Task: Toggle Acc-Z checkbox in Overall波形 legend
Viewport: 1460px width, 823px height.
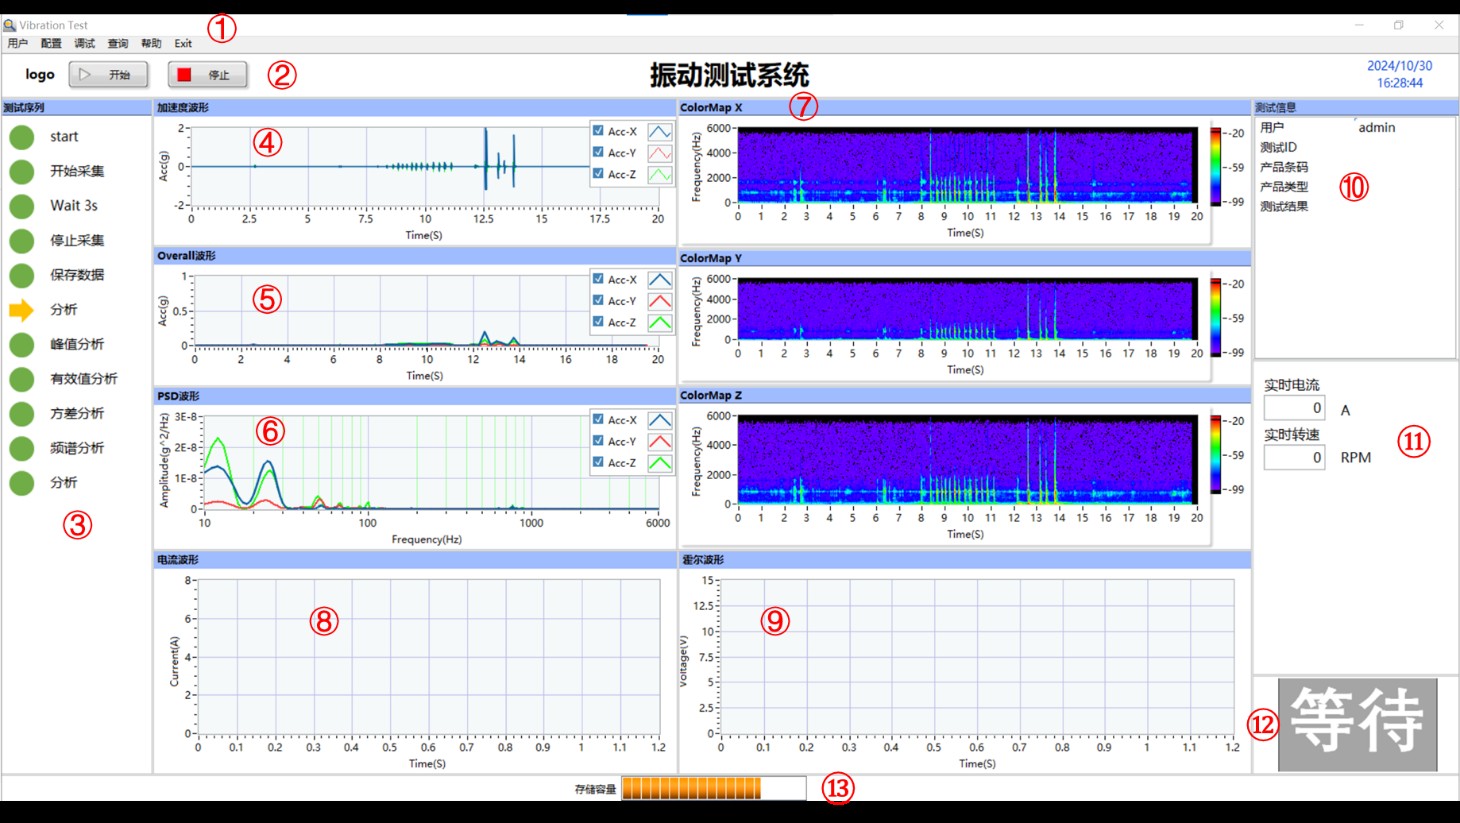Action: pyautogui.click(x=598, y=322)
